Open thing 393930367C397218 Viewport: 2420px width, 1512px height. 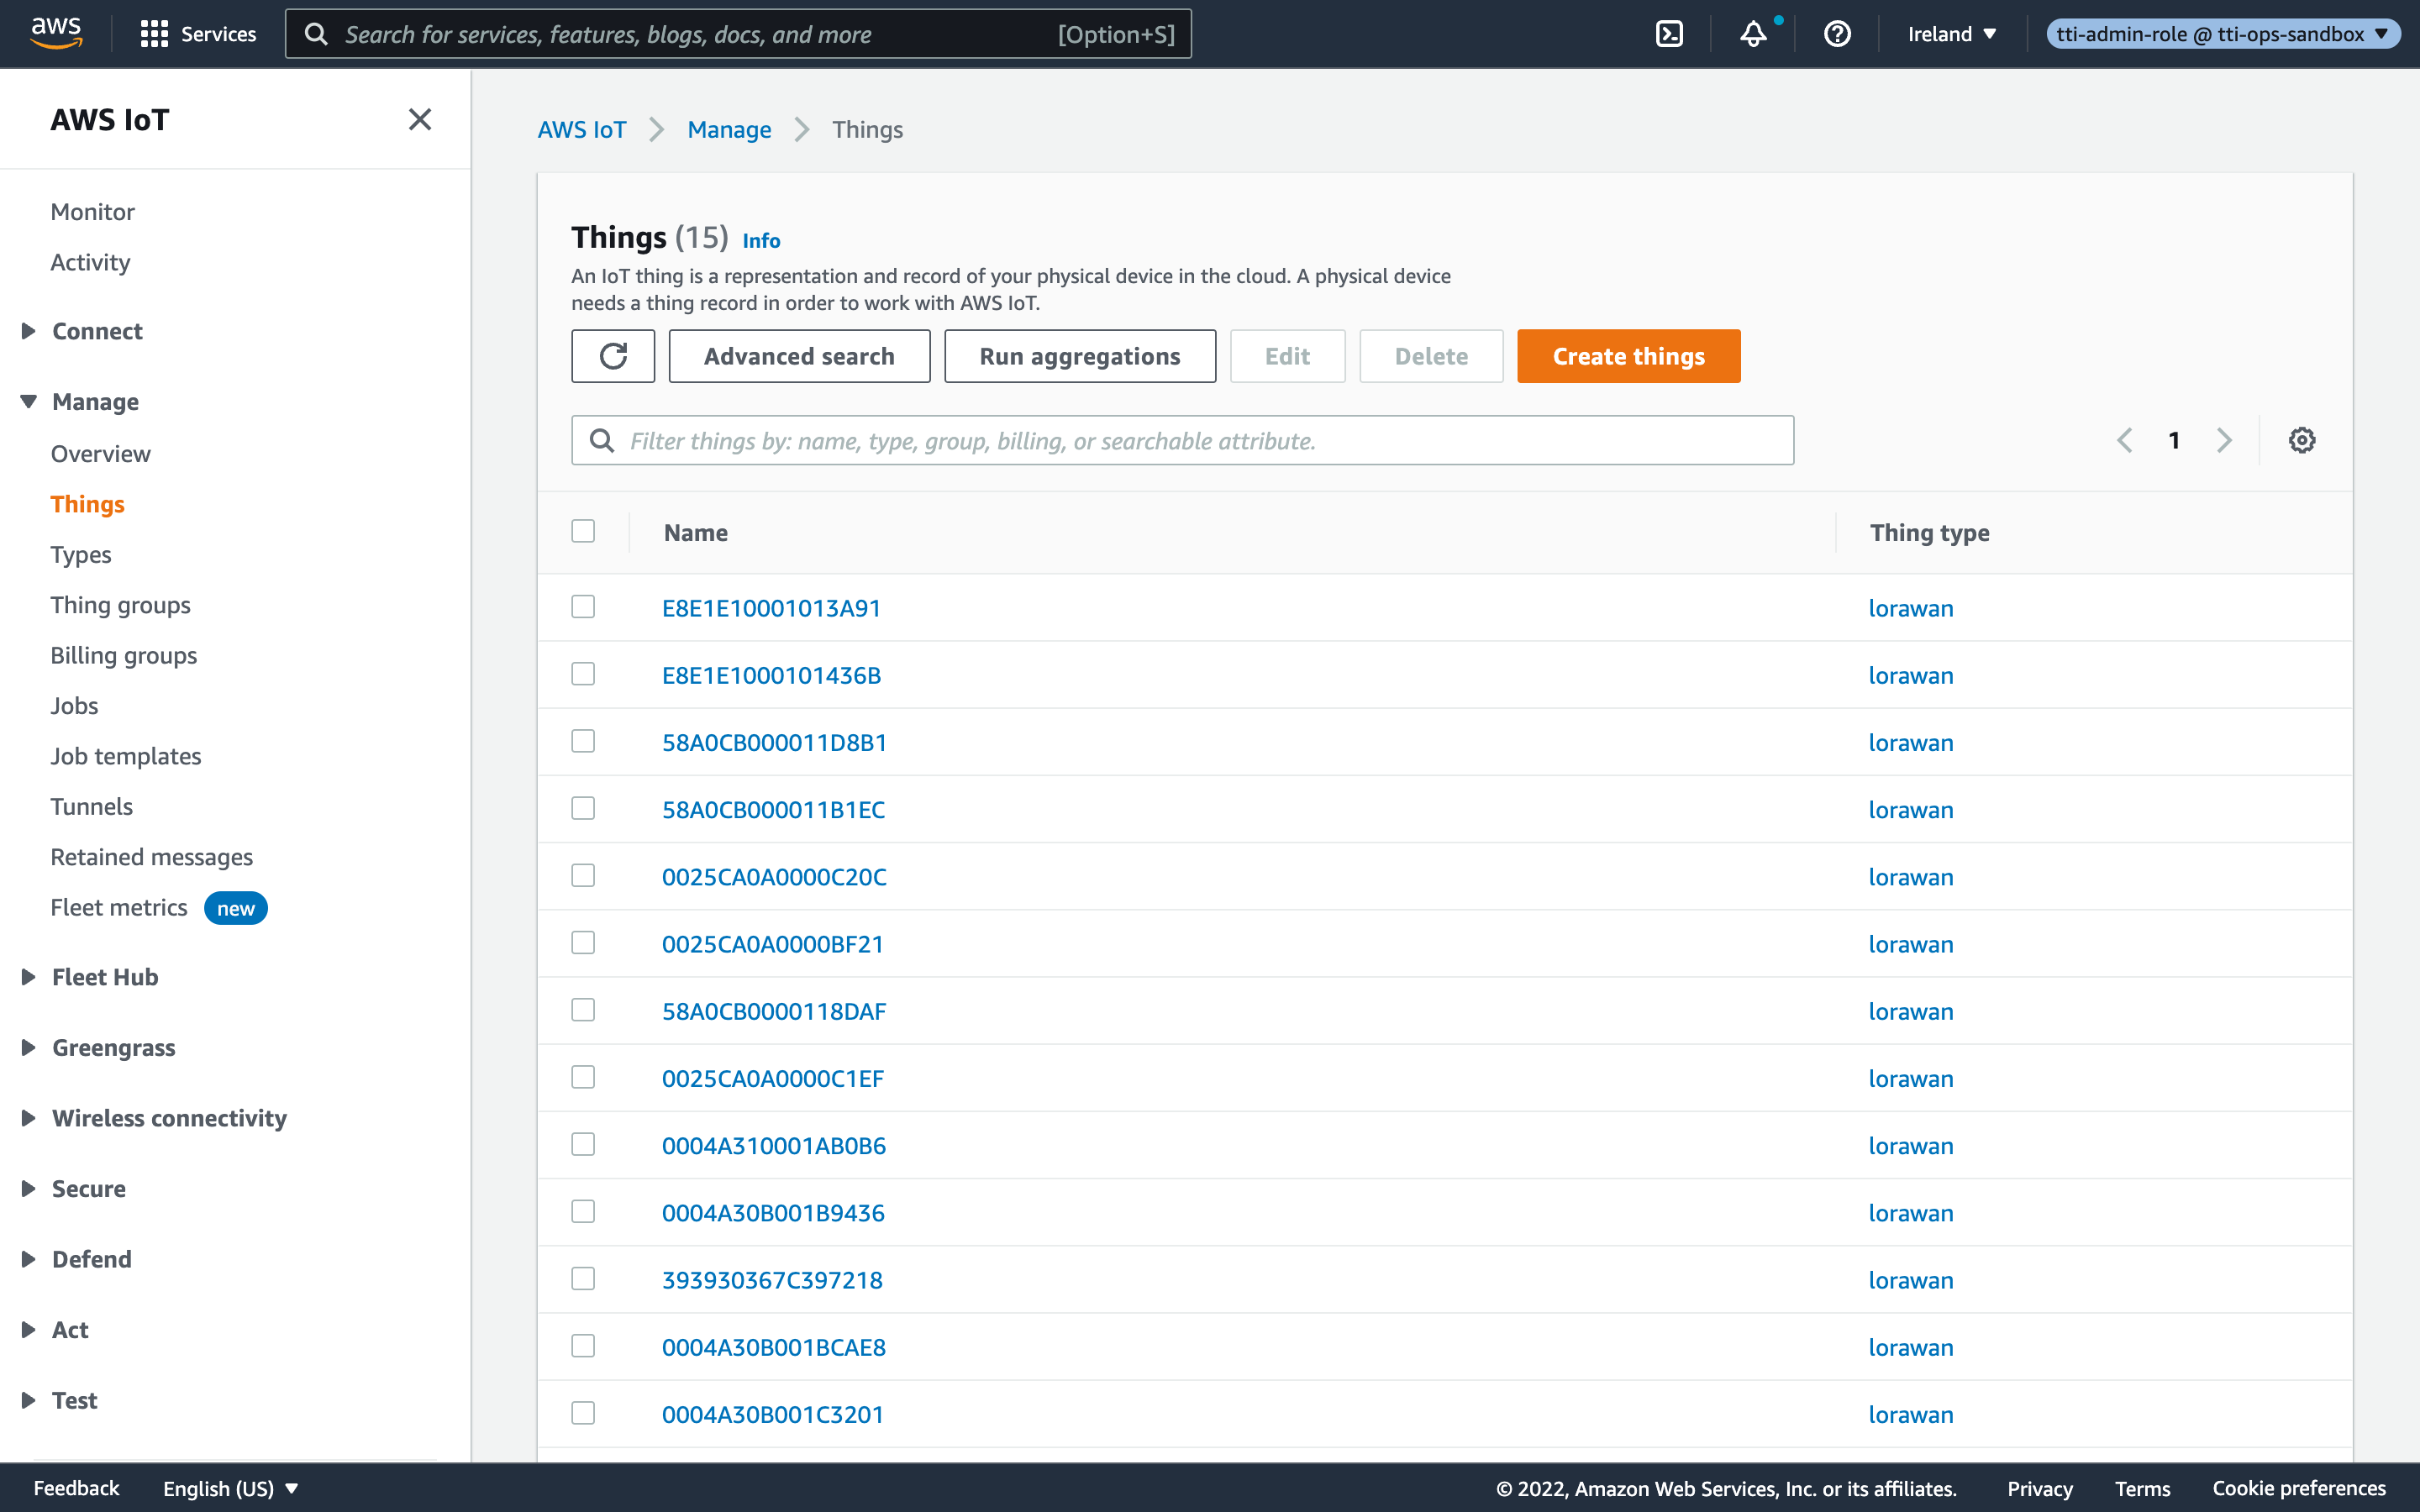(x=772, y=1280)
